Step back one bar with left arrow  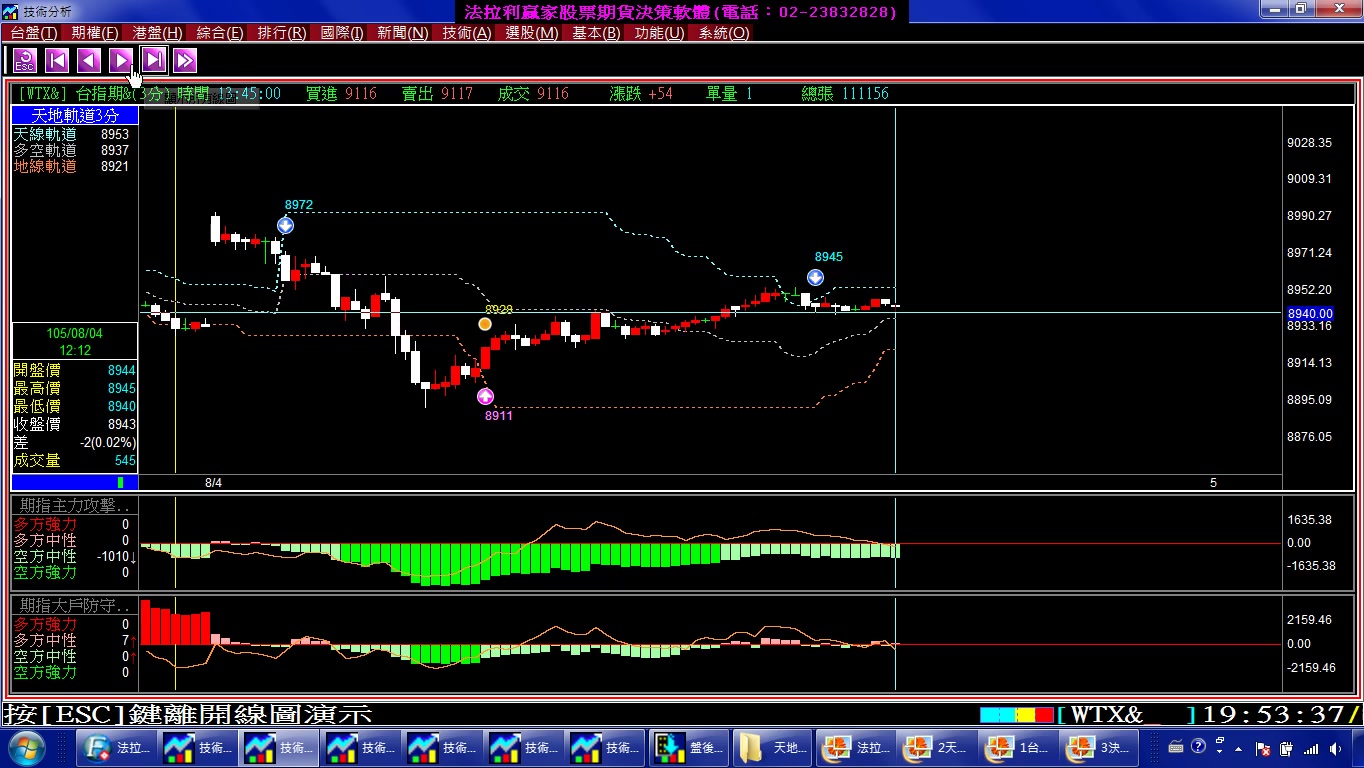89,61
